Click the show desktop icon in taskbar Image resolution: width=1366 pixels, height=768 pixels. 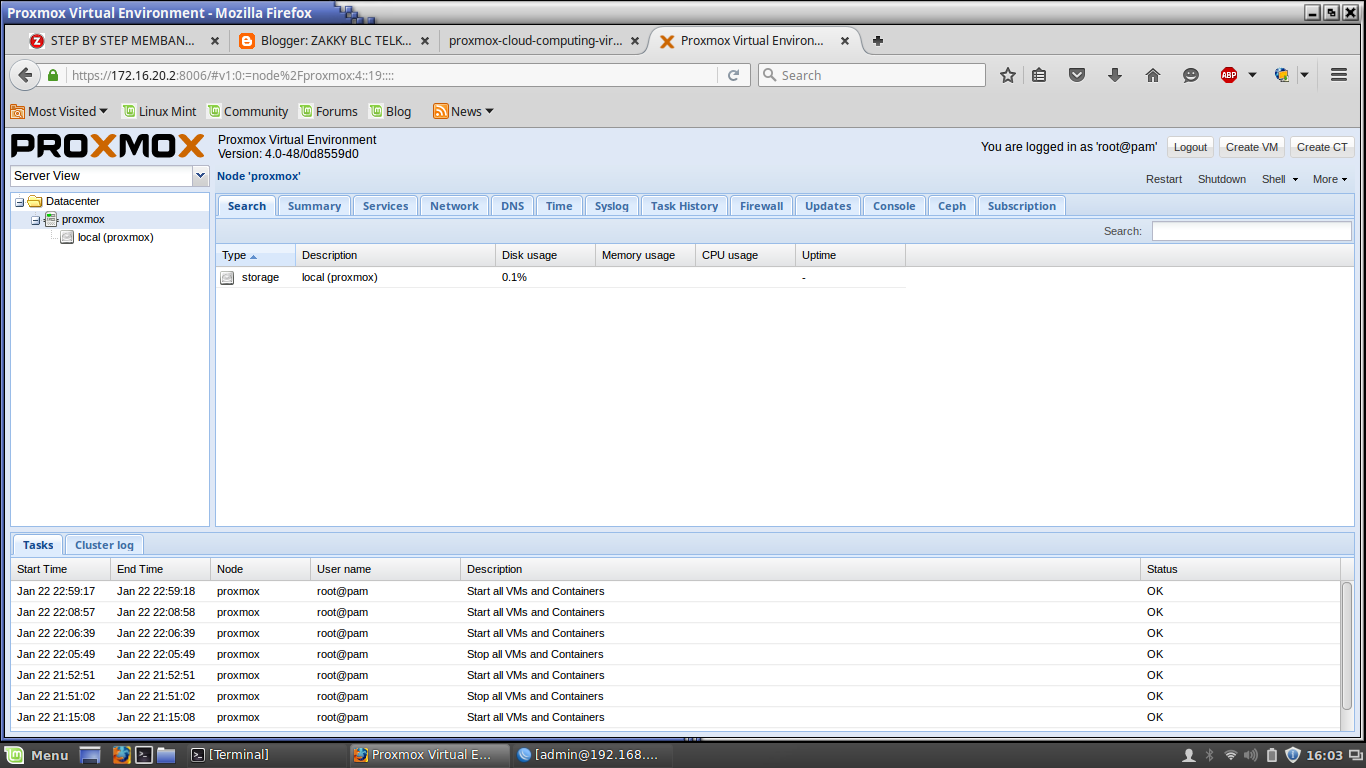90,755
